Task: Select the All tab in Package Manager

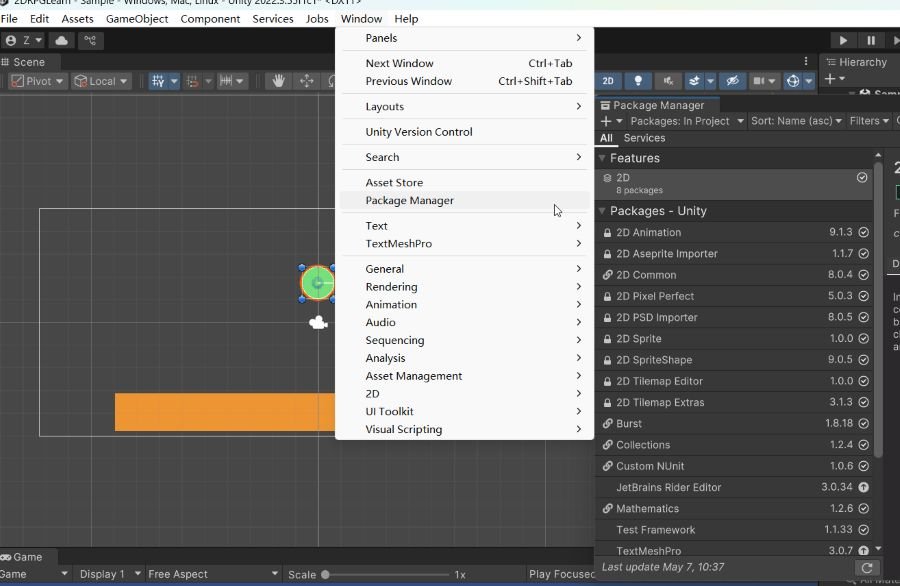Action: [x=606, y=138]
